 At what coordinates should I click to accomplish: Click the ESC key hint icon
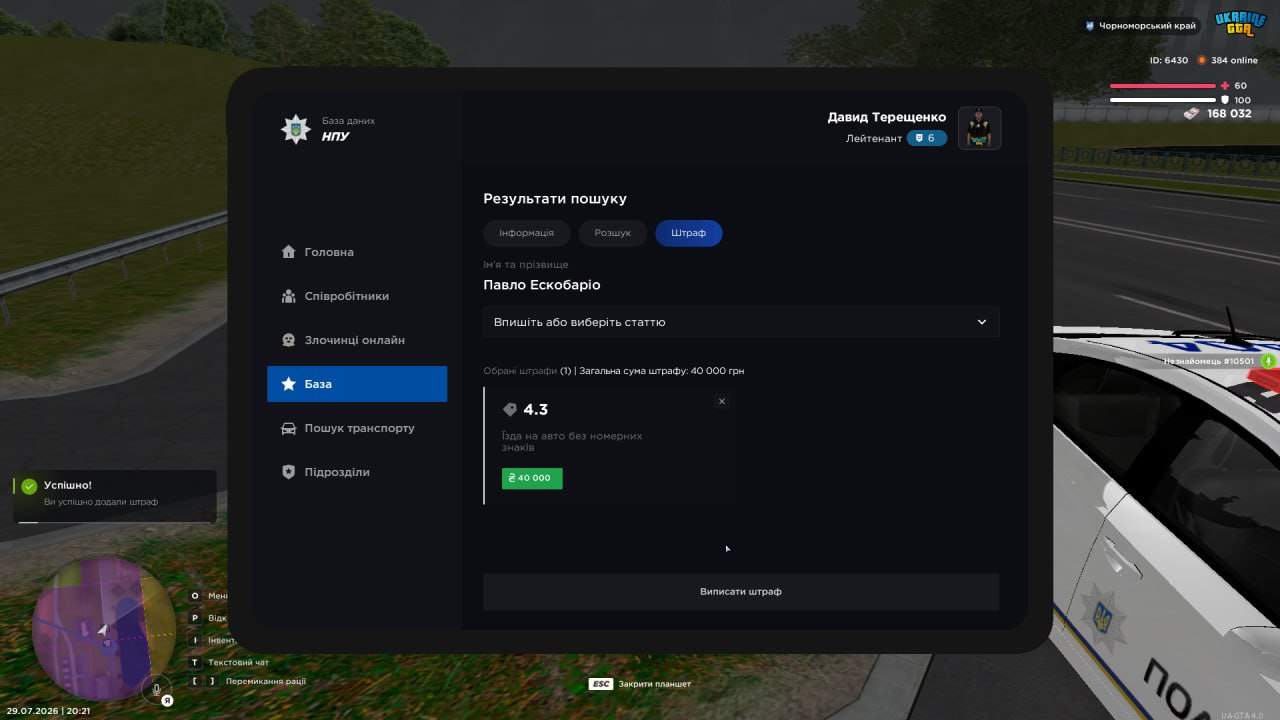(601, 684)
